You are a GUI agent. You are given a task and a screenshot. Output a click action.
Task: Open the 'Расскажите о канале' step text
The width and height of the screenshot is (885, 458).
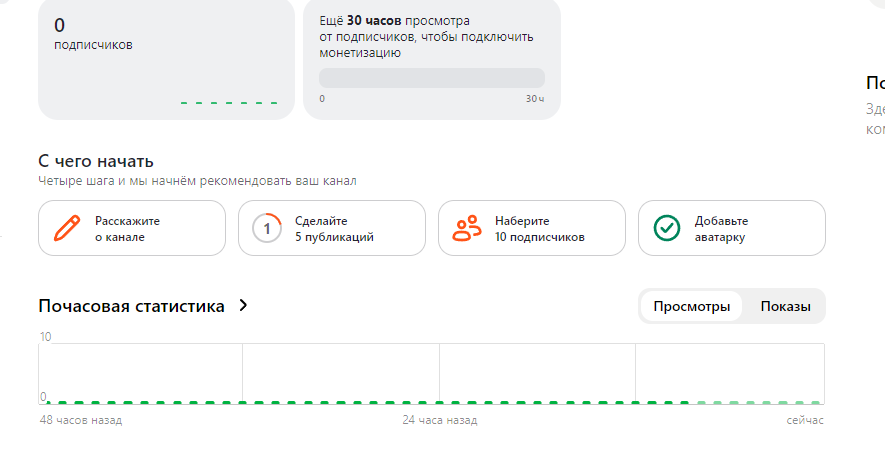(127, 229)
